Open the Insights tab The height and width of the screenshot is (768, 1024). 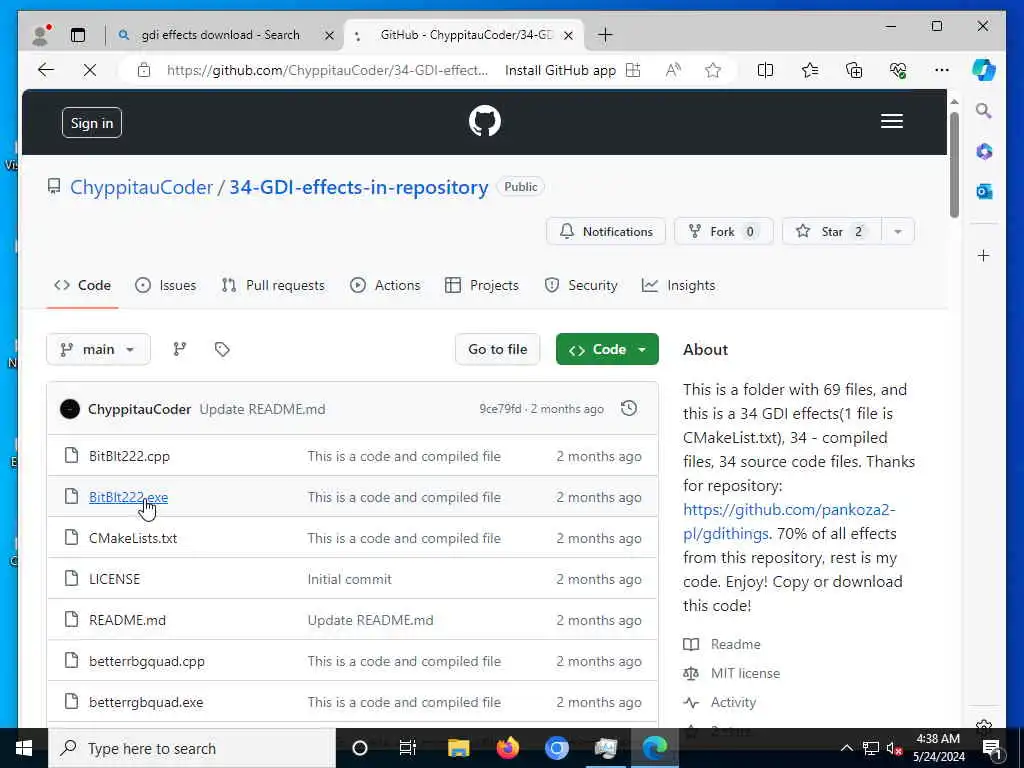[679, 285]
